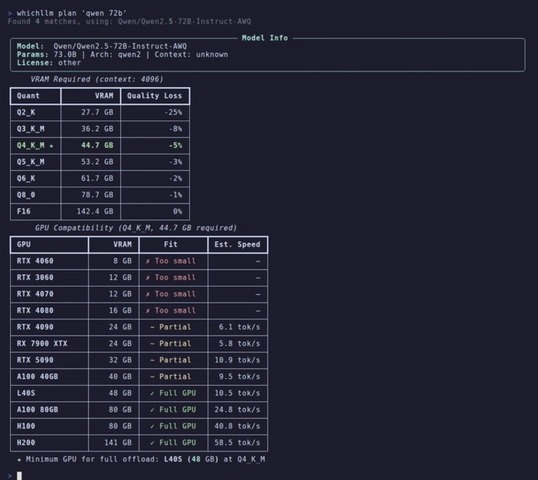Select the H100 row name
538x480 pixels.
[26, 425]
